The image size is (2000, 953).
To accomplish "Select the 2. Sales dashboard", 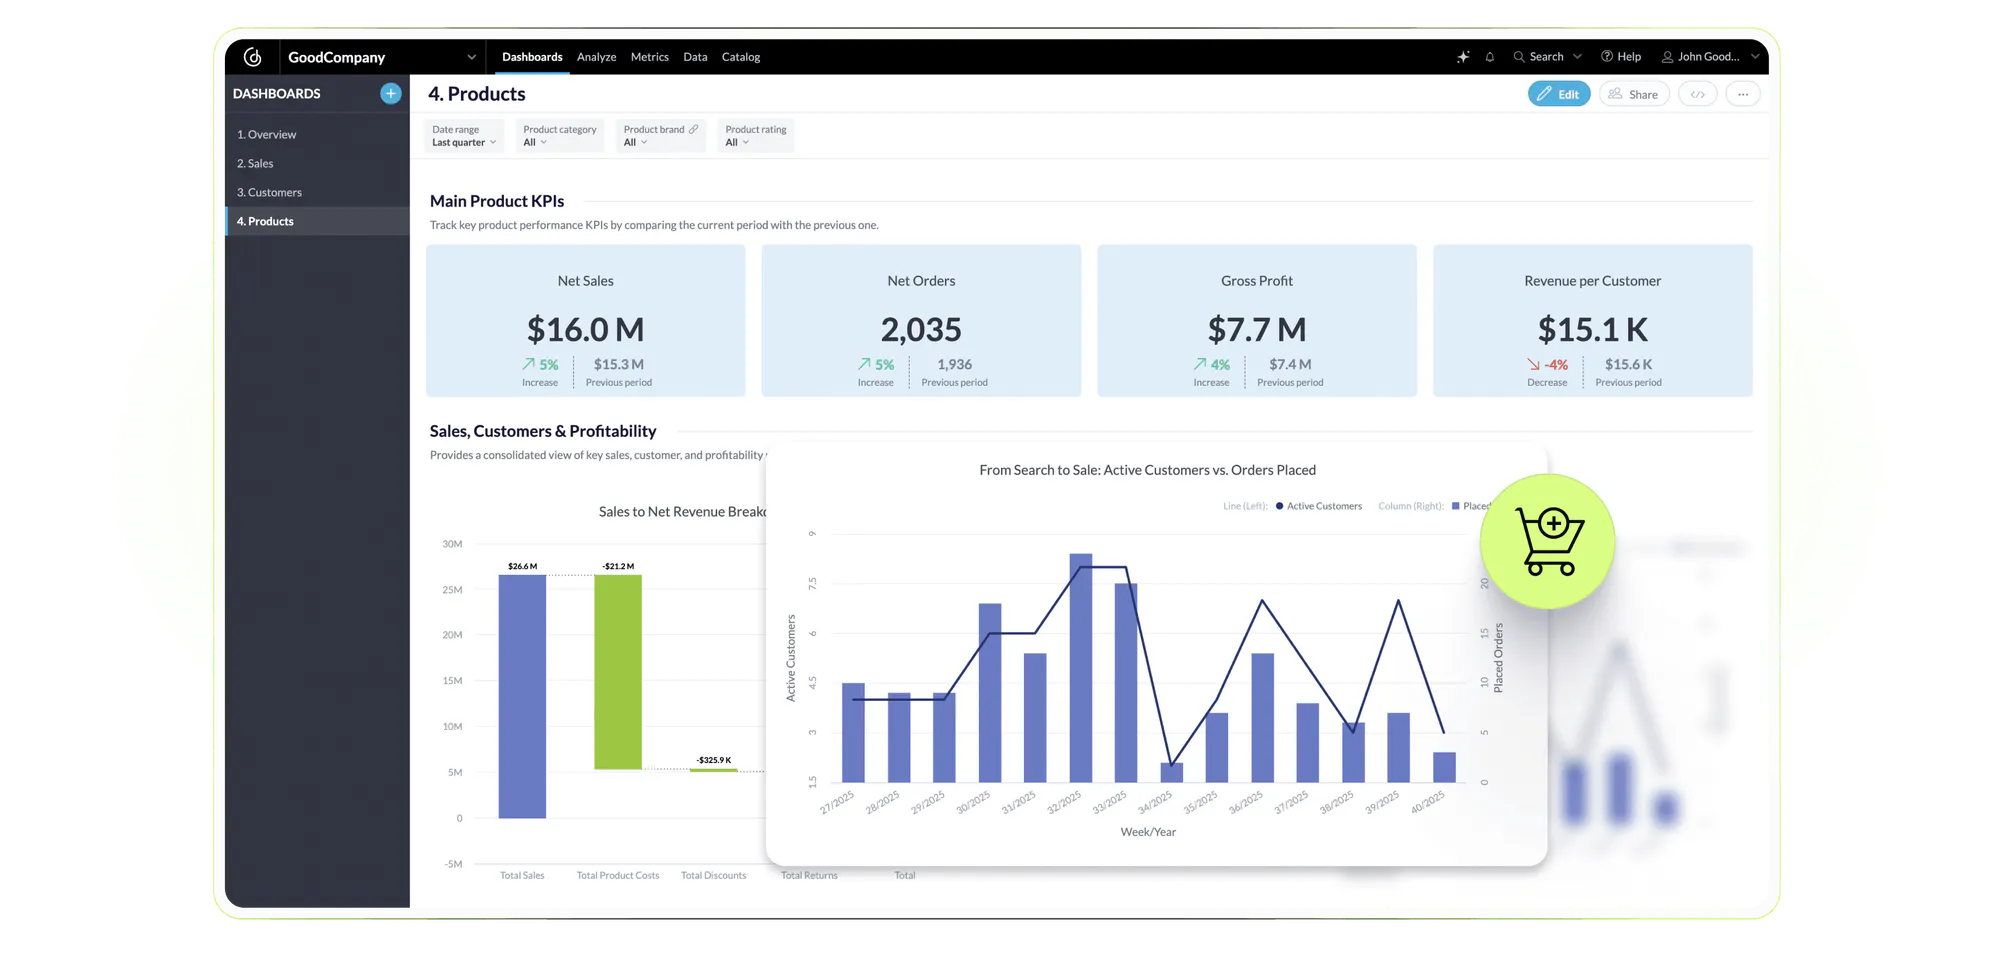I will (318, 163).
